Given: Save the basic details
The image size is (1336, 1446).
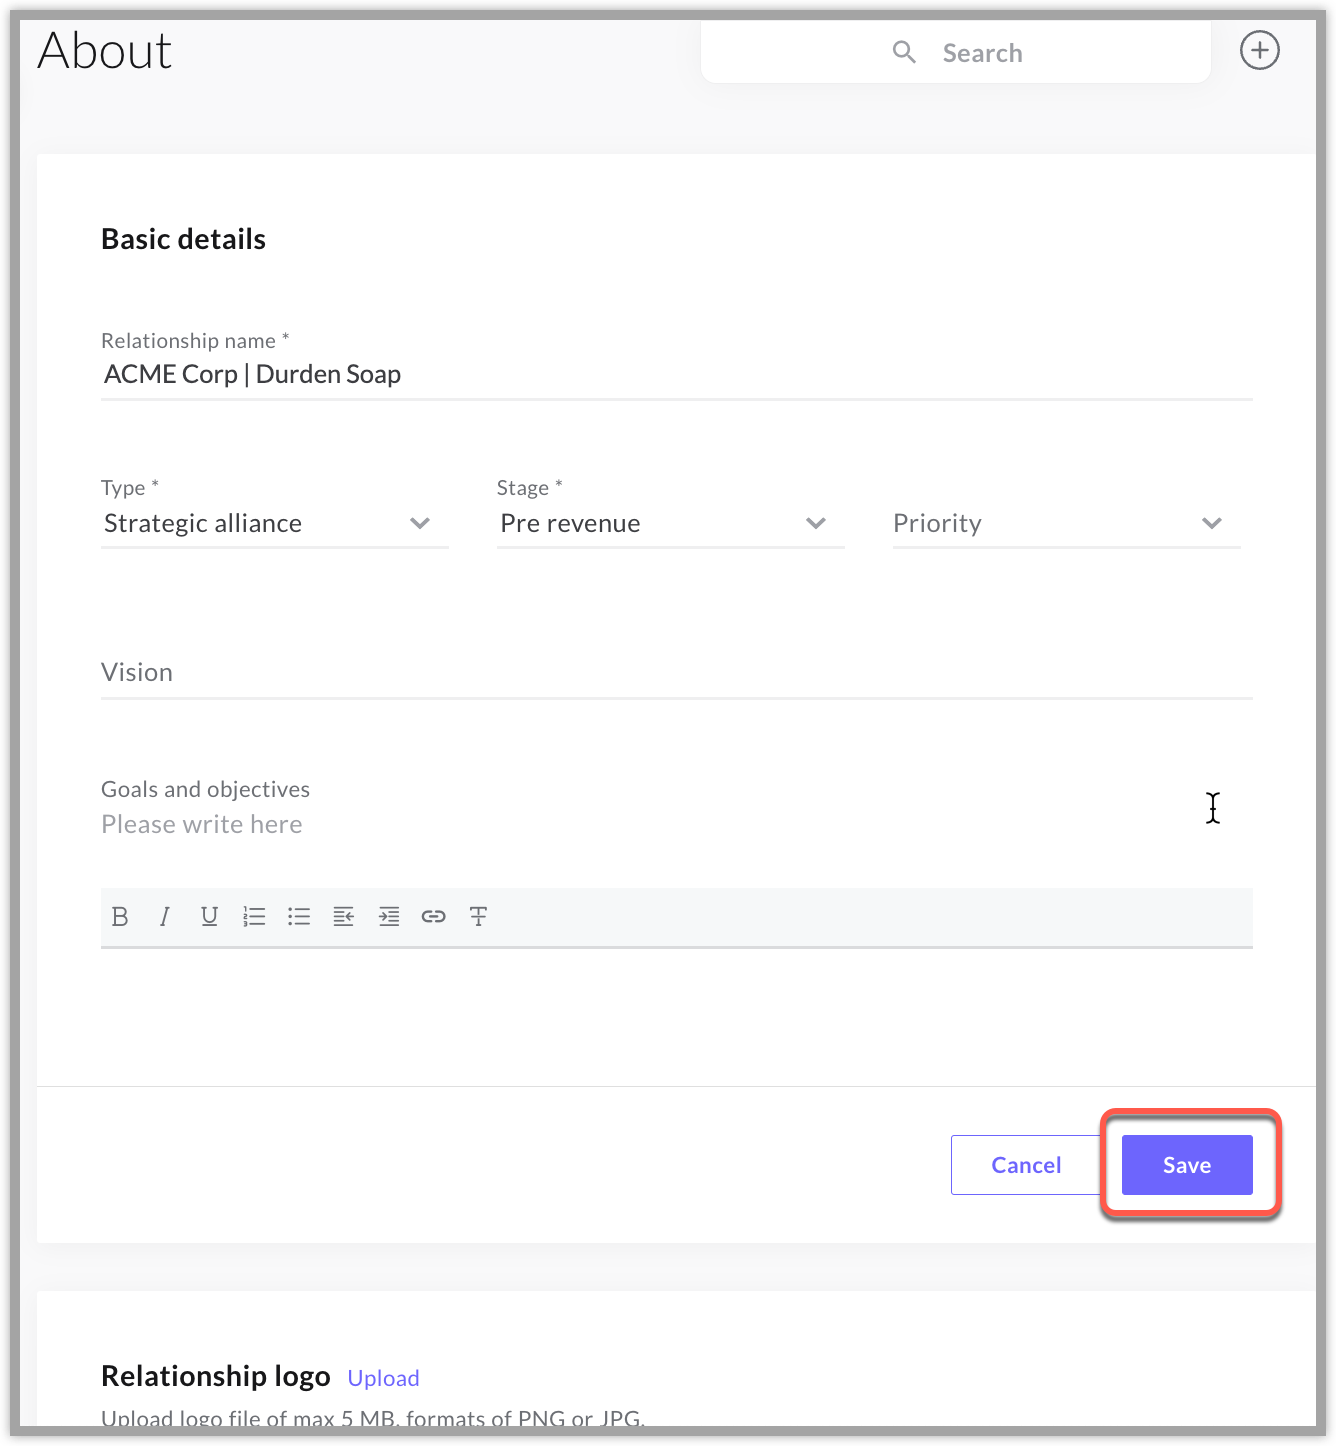Looking at the screenshot, I should tap(1187, 1165).
